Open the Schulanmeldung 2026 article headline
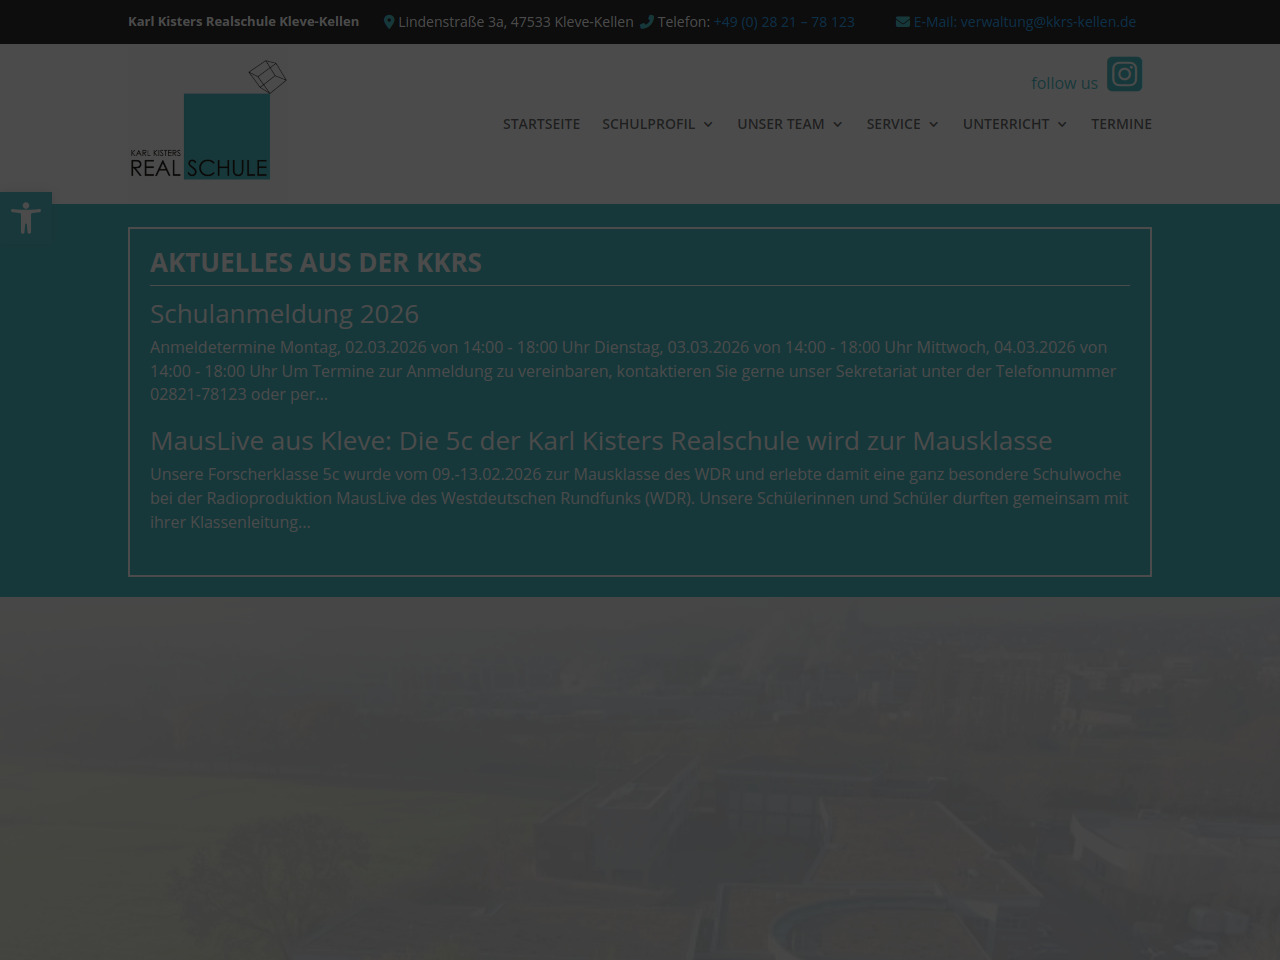 point(284,314)
